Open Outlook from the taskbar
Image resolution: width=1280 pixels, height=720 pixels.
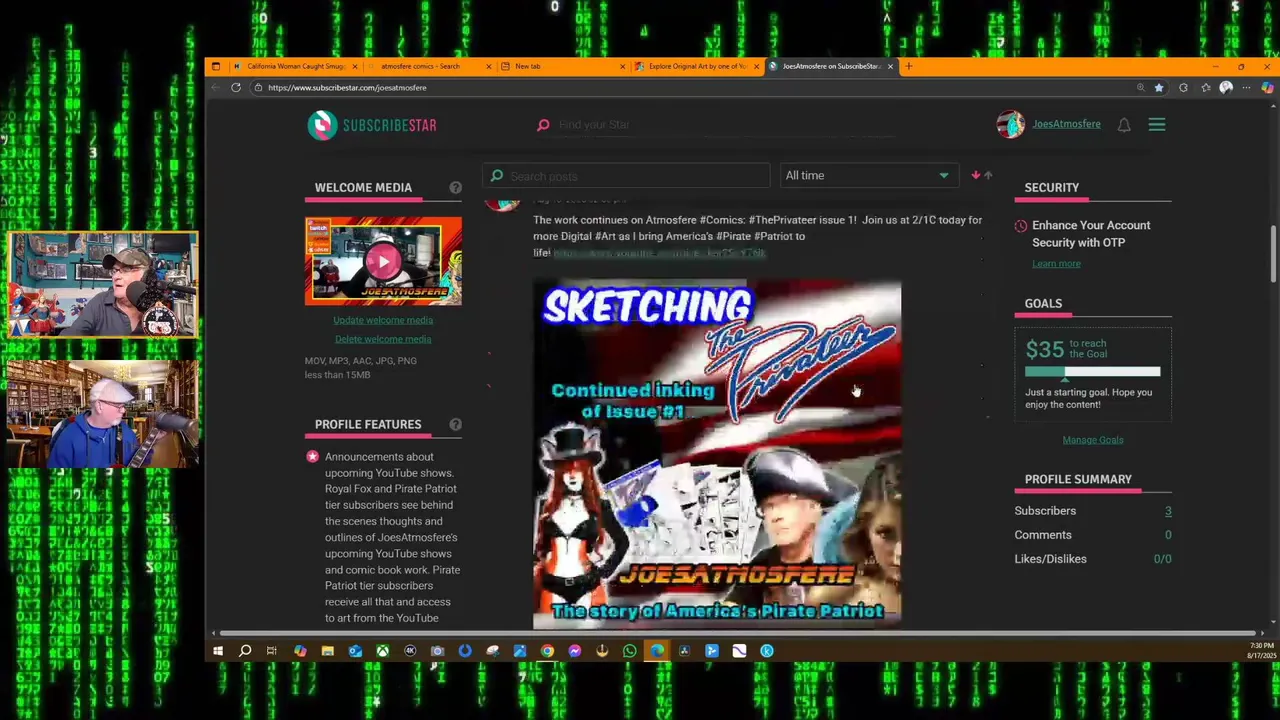355,651
